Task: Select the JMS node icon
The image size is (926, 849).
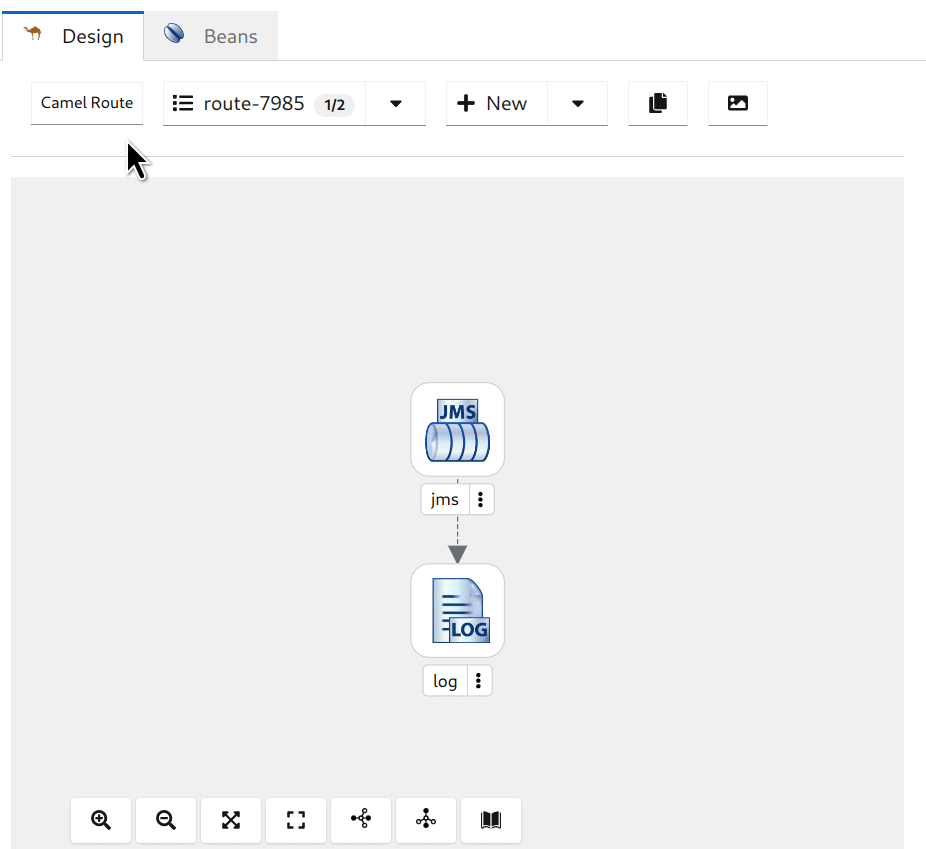Action: pos(457,429)
